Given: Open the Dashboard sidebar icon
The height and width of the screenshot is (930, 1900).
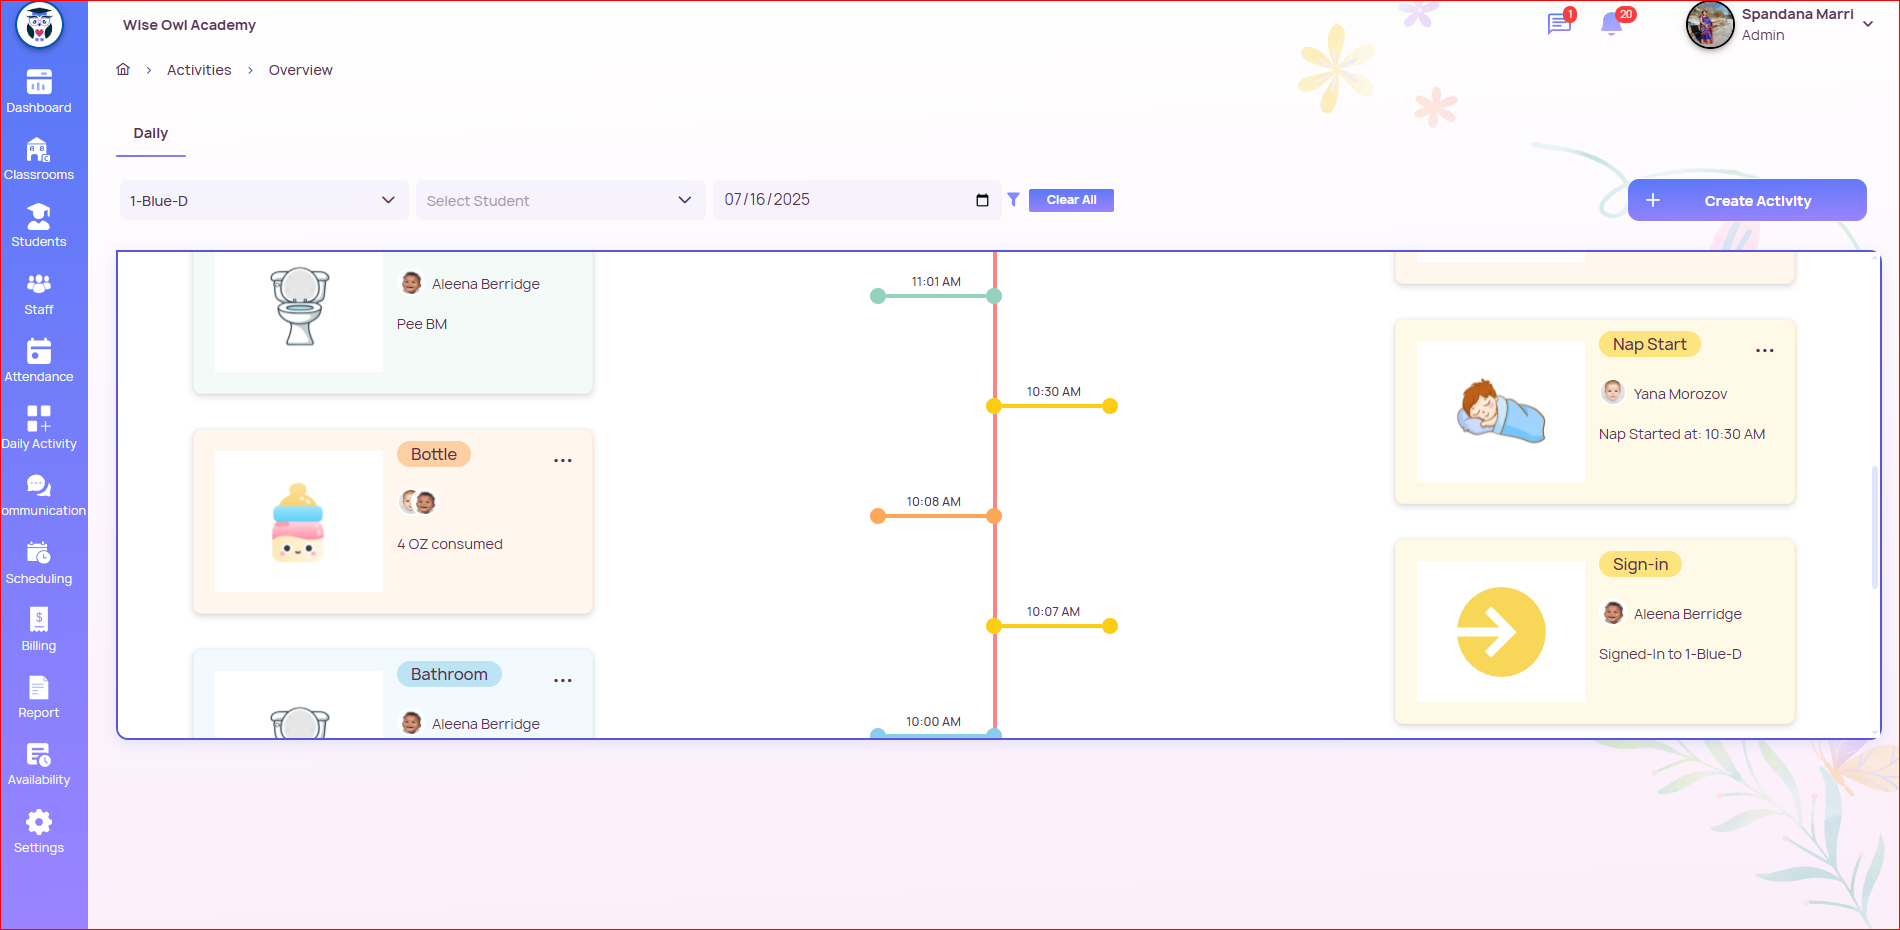Looking at the screenshot, I should click(x=39, y=92).
